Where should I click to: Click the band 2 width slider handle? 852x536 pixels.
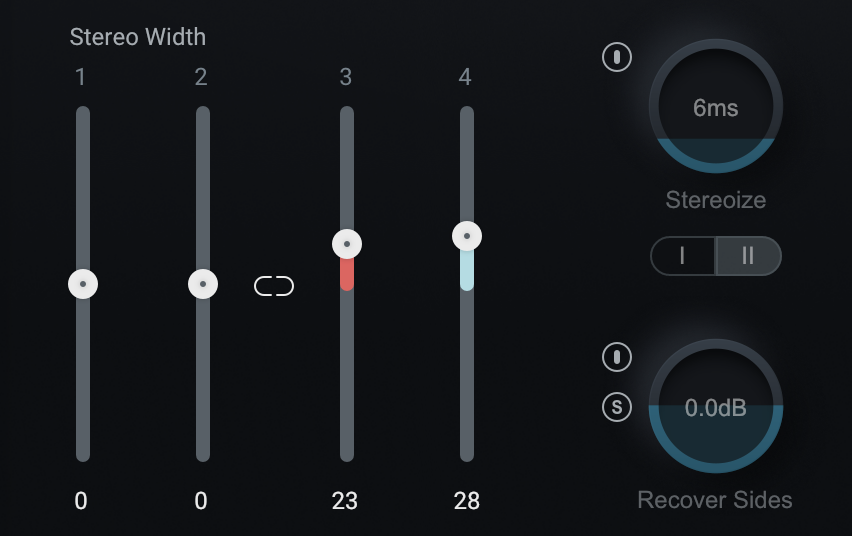point(203,284)
